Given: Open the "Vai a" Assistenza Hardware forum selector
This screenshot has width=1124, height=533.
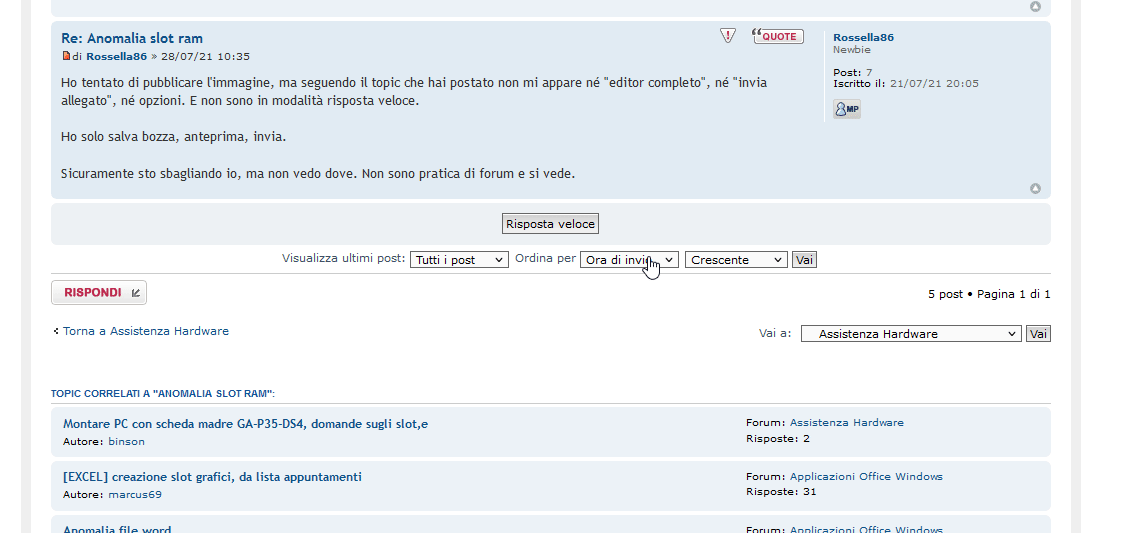Looking at the screenshot, I should coord(911,334).
